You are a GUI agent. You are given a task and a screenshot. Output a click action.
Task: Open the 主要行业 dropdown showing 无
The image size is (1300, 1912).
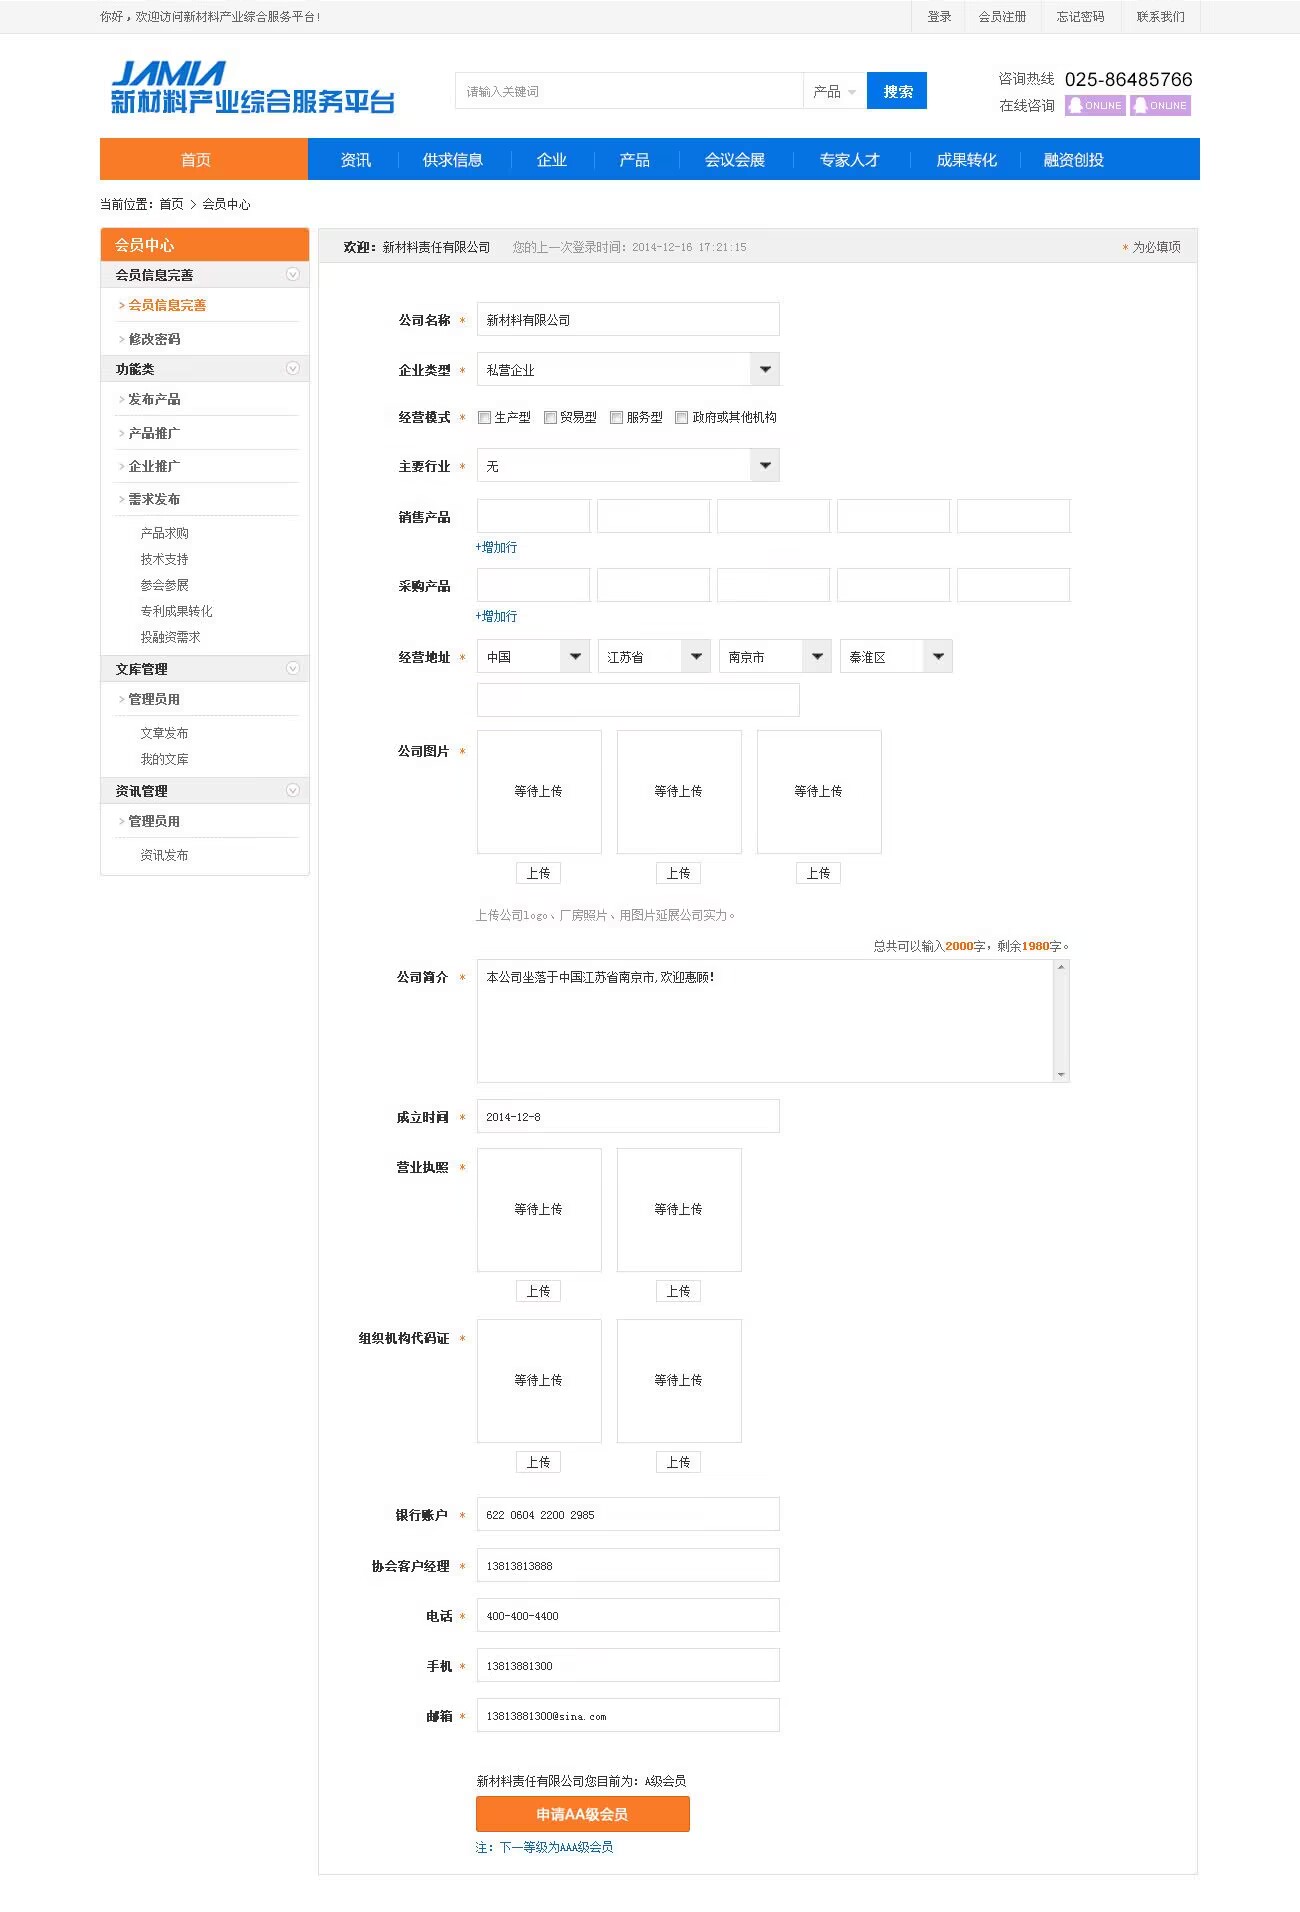tap(628, 465)
